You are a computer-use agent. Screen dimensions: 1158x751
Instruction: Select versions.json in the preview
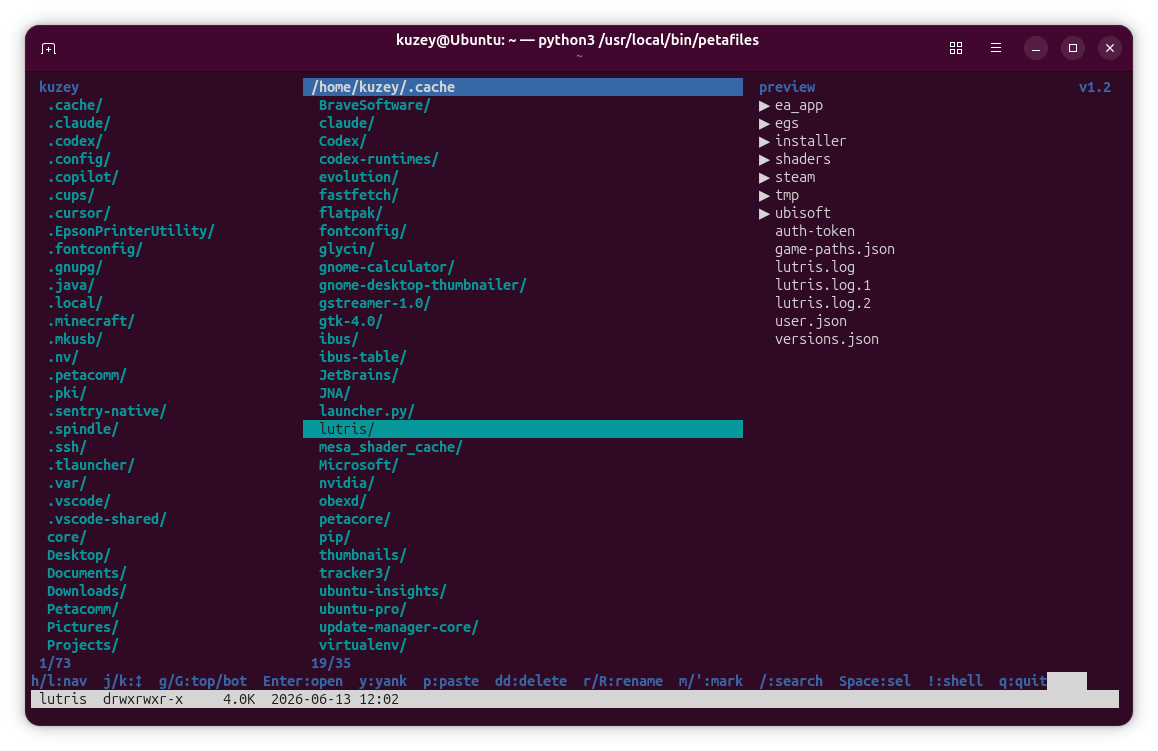point(826,340)
